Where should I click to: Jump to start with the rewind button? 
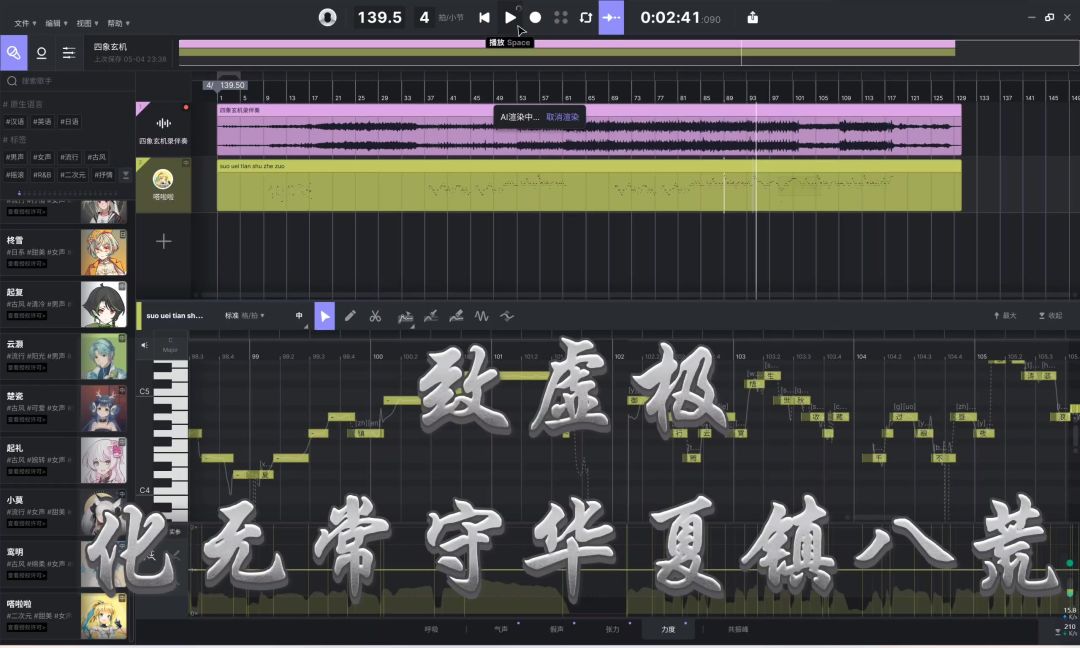point(484,17)
